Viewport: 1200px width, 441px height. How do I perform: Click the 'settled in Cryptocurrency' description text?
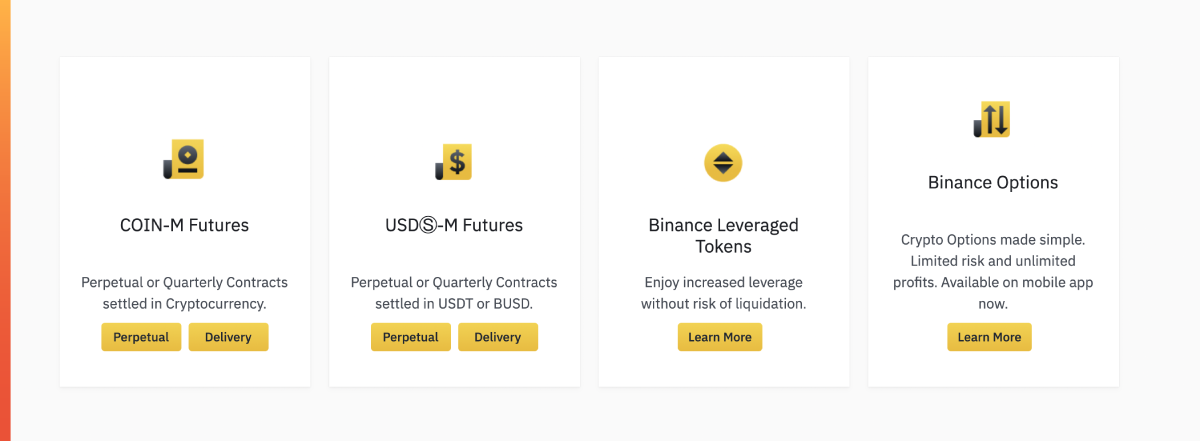[184, 303]
